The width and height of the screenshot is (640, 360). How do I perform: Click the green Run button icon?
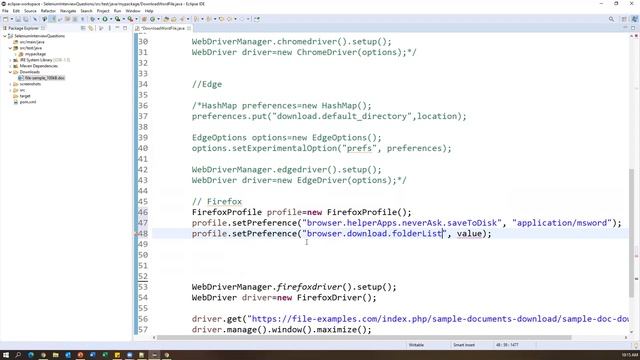[105, 19]
